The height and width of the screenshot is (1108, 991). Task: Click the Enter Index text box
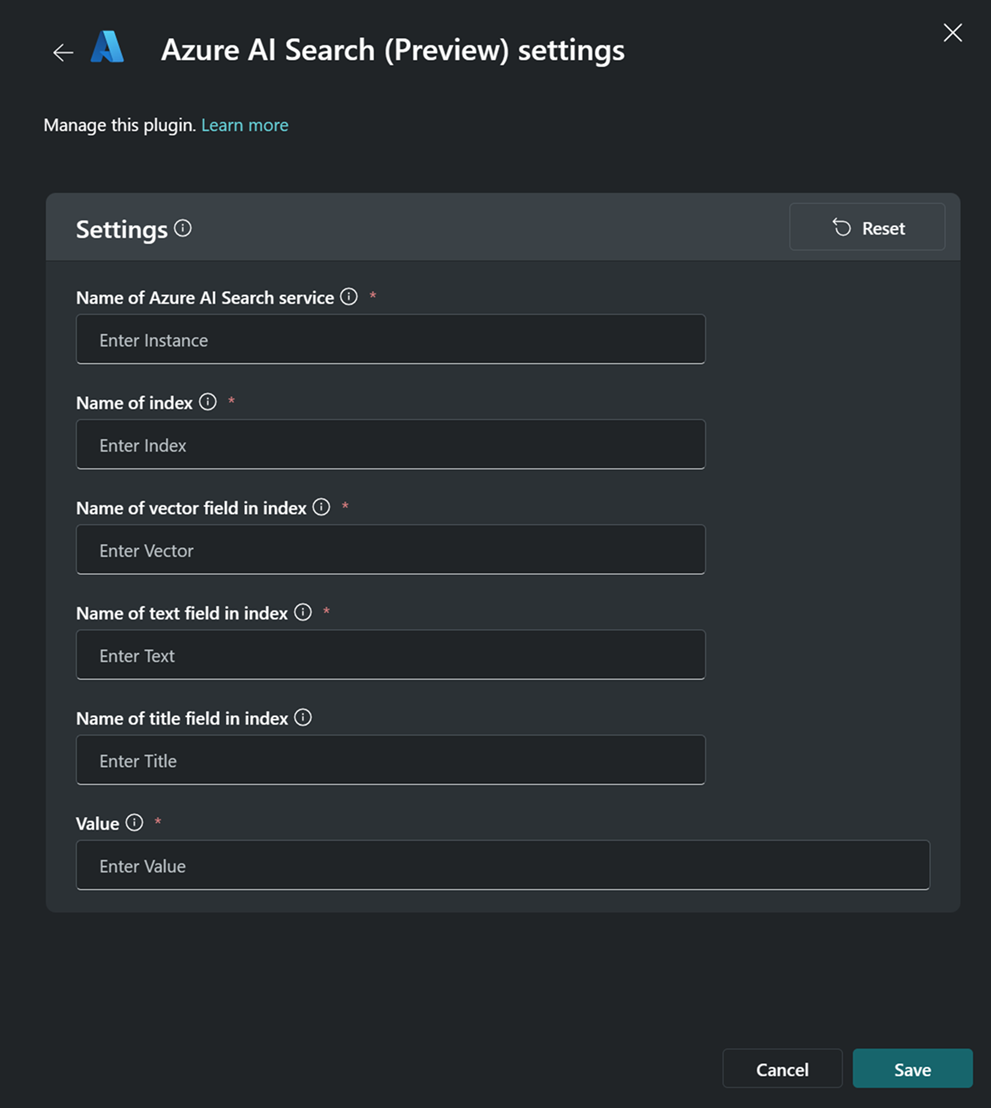pos(391,445)
